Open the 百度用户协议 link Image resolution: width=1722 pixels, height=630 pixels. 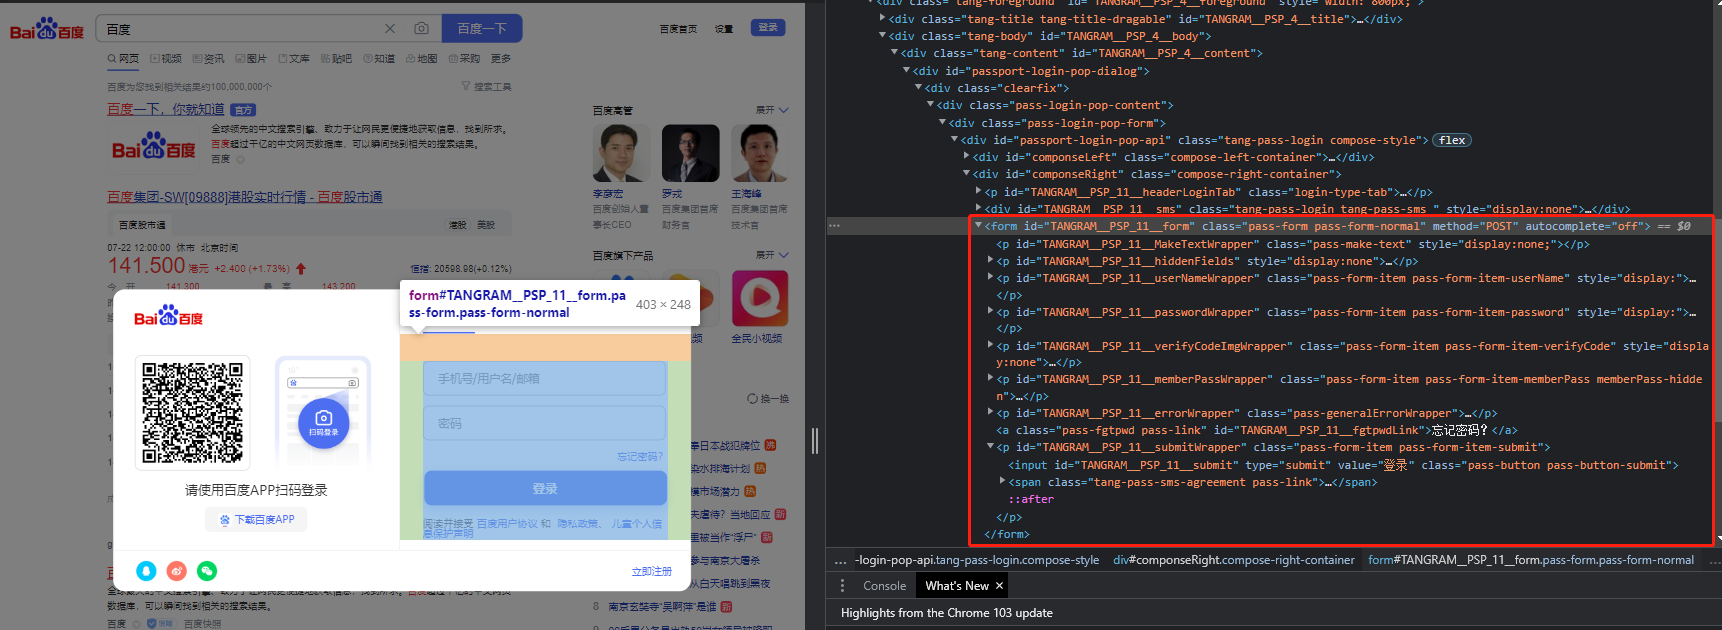tap(507, 523)
